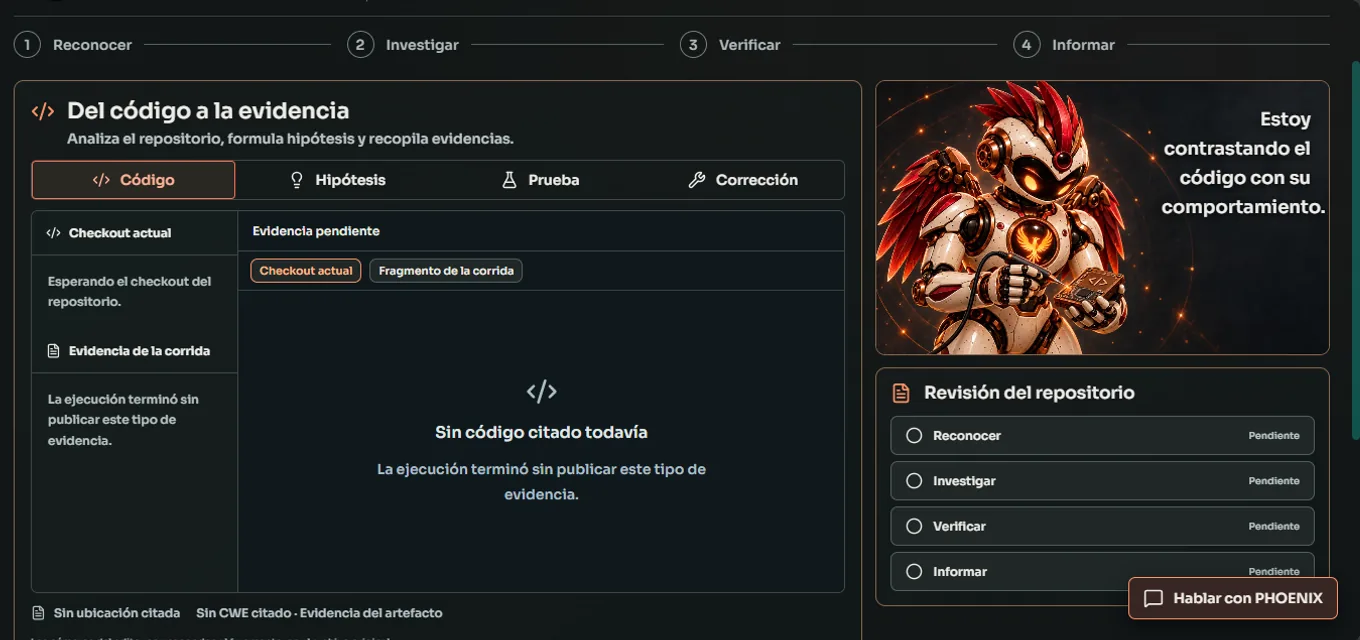The image size is (1360, 640).
Task: Toggle the Investigar pending circle
Action: pyautogui.click(x=913, y=481)
